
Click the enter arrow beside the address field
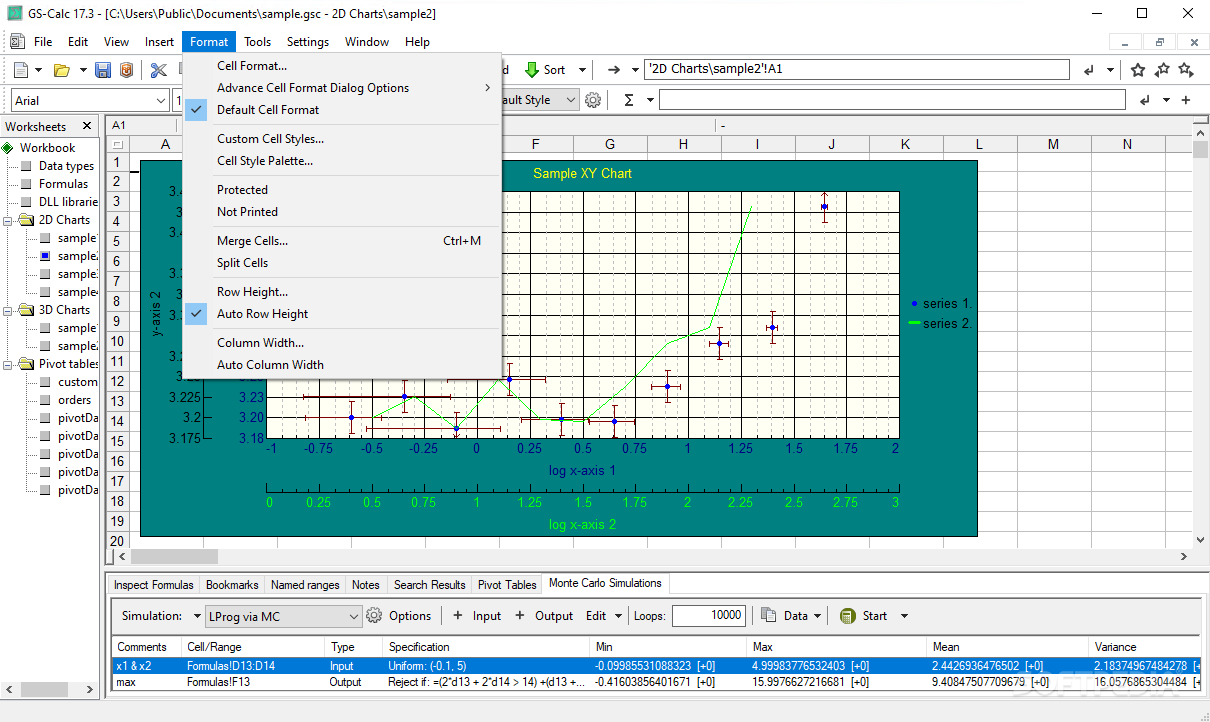(x=1089, y=70)
